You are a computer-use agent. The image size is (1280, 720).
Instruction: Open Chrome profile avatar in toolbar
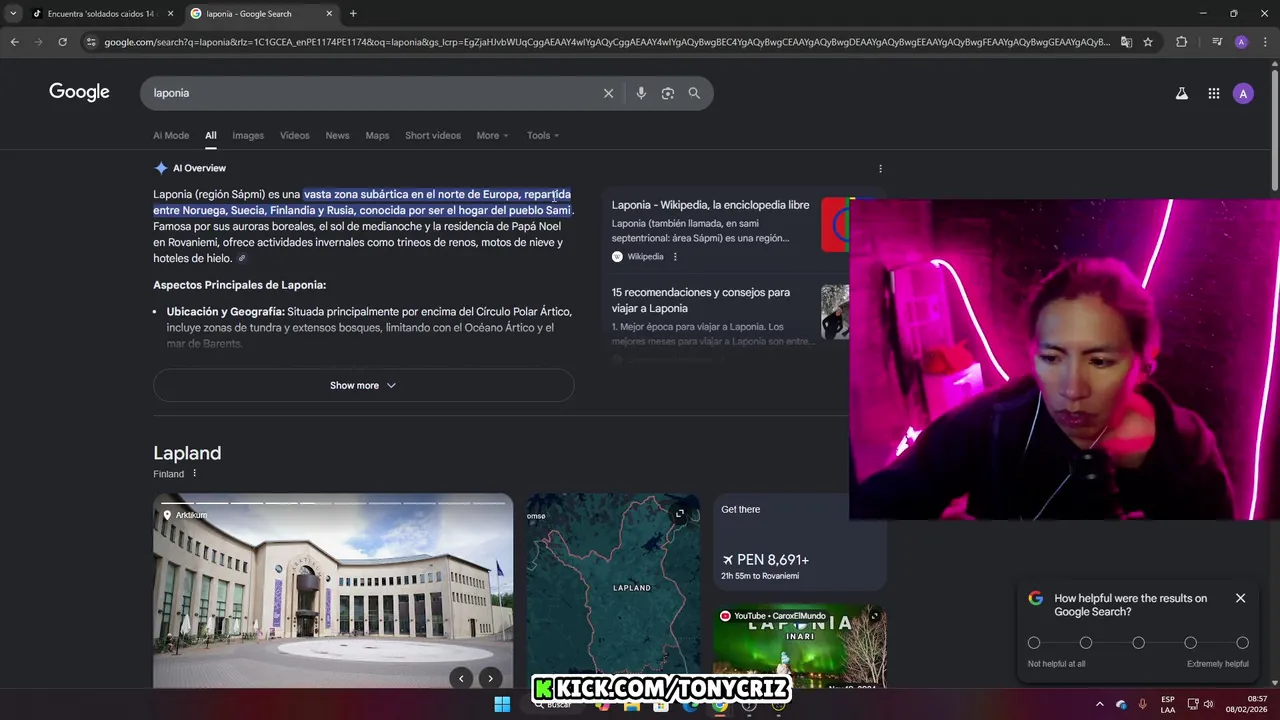1241,42
